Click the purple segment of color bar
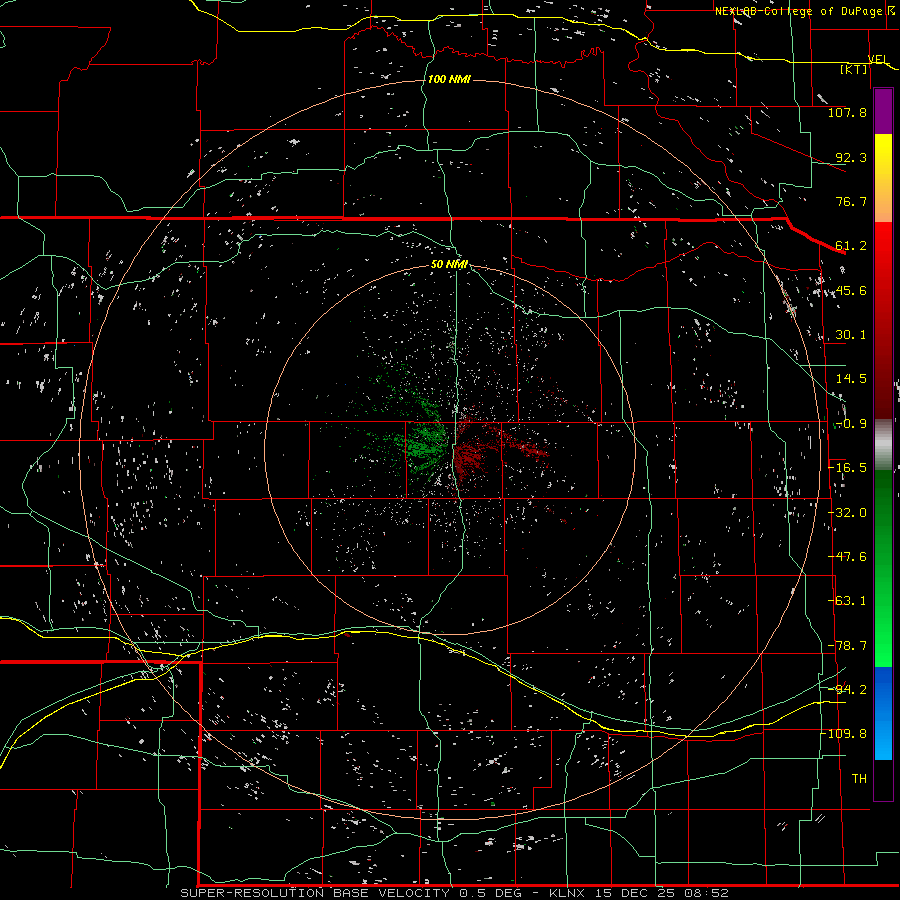Screen dimensions: 900x900 [883, 111]
